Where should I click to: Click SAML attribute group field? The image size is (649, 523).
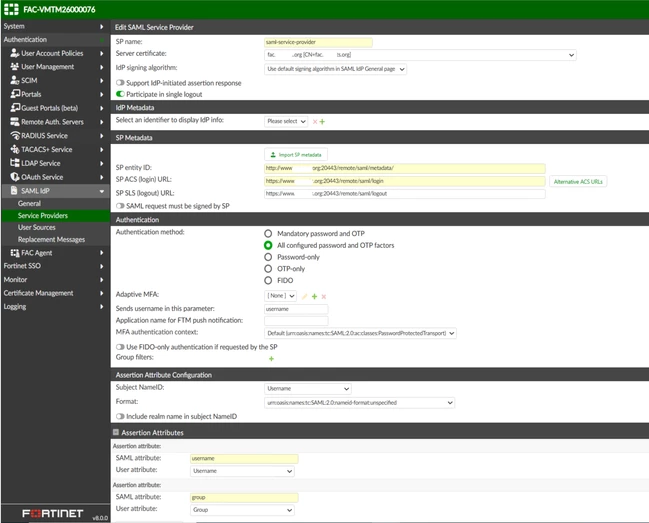point(244,497)
